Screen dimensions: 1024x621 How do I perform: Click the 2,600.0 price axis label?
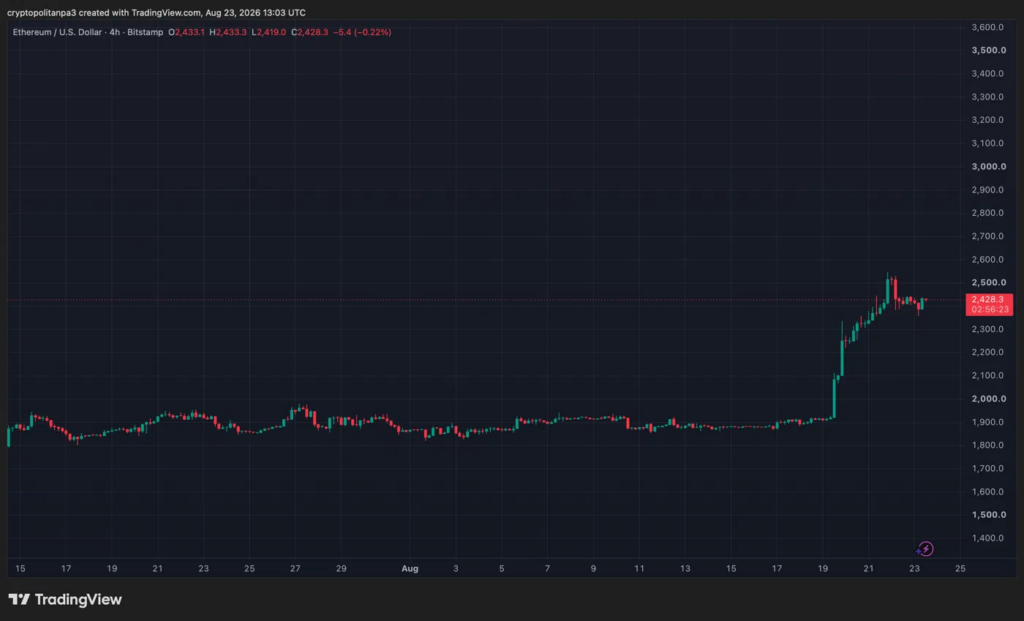click(987, 260)
